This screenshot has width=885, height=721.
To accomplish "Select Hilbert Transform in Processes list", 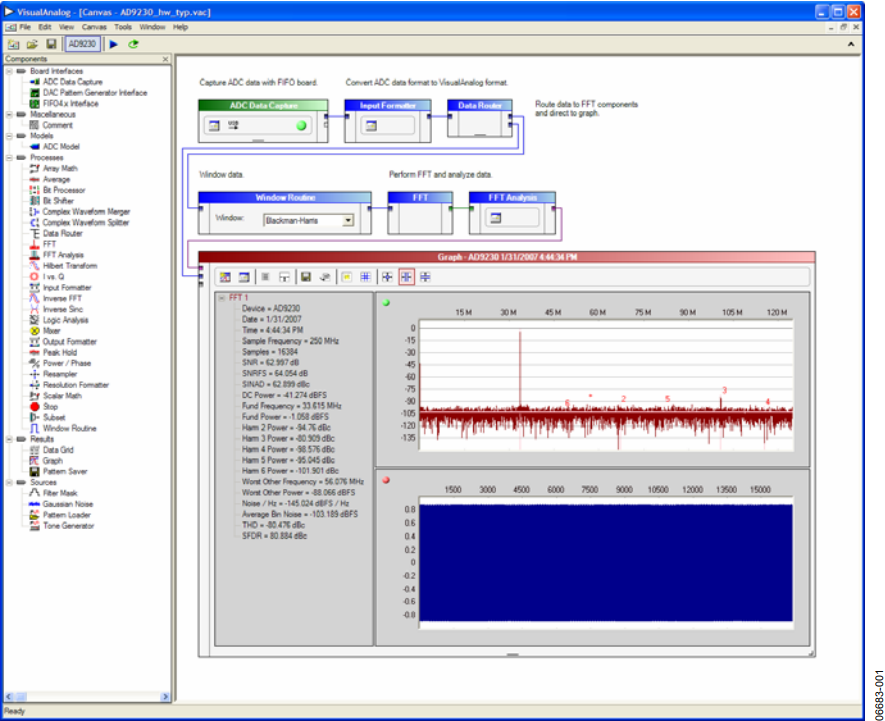I will coord(70,266).
